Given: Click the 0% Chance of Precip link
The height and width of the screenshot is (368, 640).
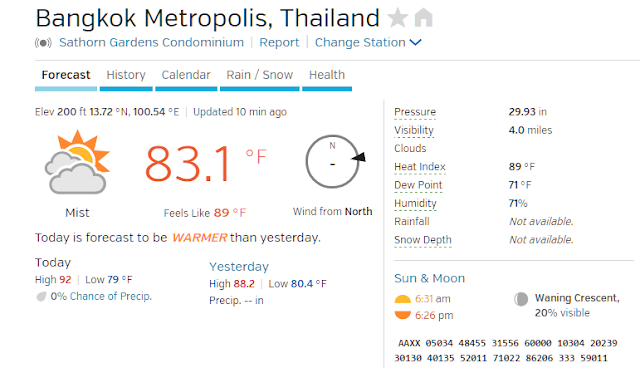Looking at the screenshot, I should (101, 297).
